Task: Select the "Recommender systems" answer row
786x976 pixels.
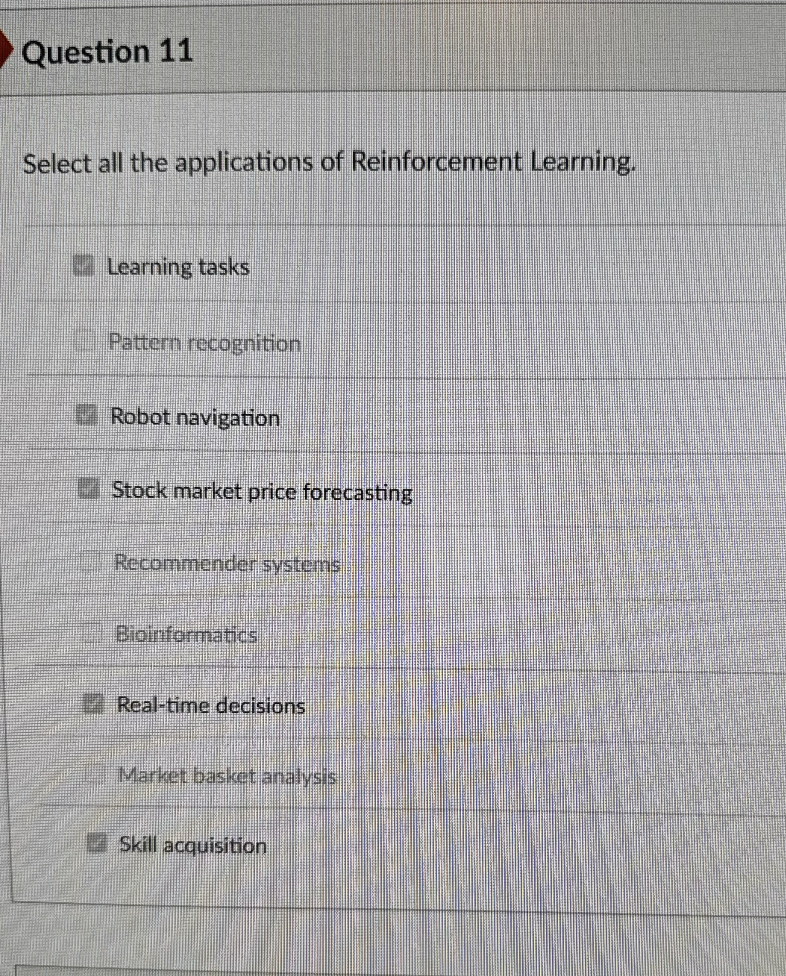Action: coord(227,563)
